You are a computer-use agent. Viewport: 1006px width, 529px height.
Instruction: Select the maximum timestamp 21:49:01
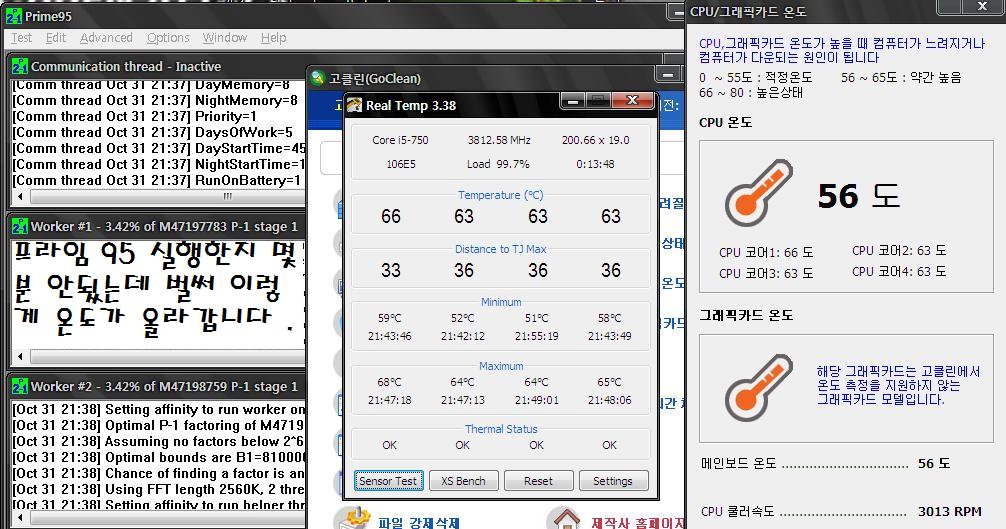[x=537, y=400]
